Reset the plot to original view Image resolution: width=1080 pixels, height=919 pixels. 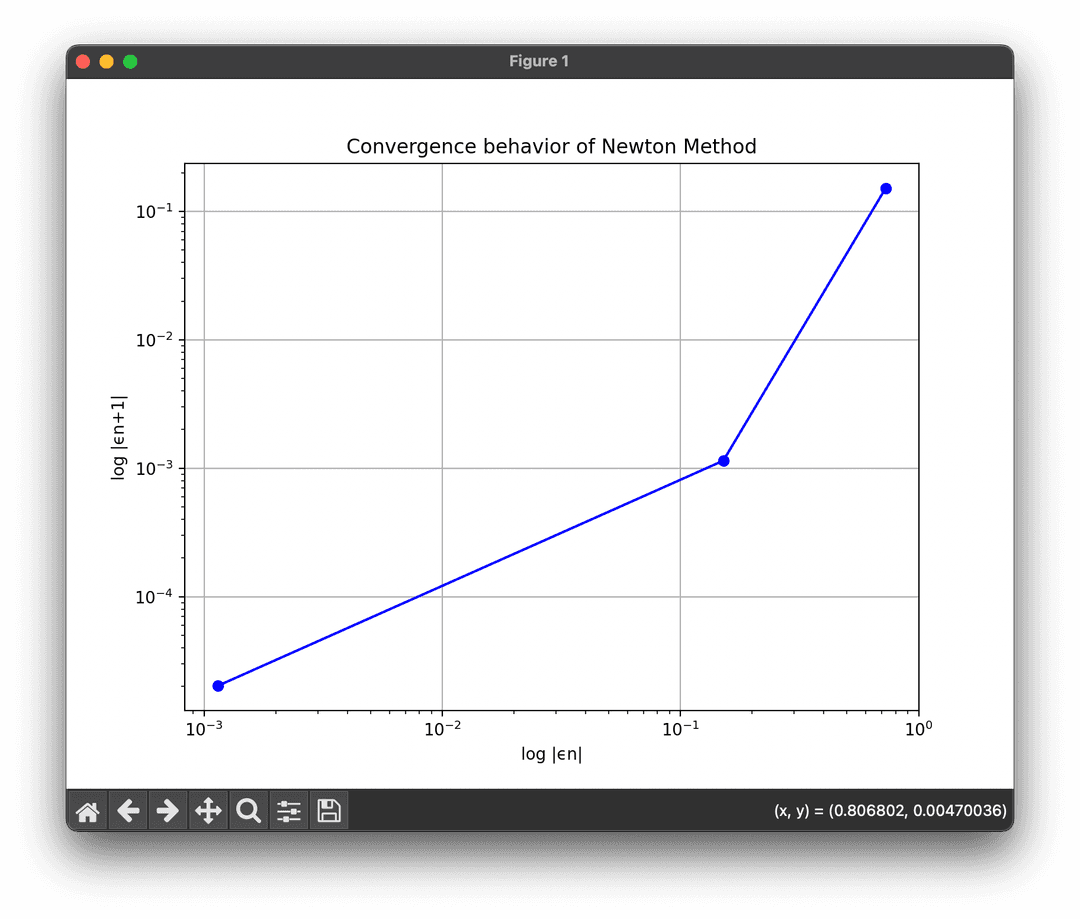pyautogui.click(x=88, y=810)
